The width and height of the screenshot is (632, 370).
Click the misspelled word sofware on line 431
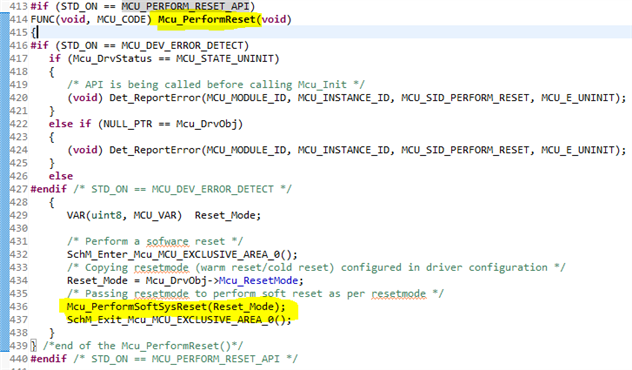(x=167, y=241)
